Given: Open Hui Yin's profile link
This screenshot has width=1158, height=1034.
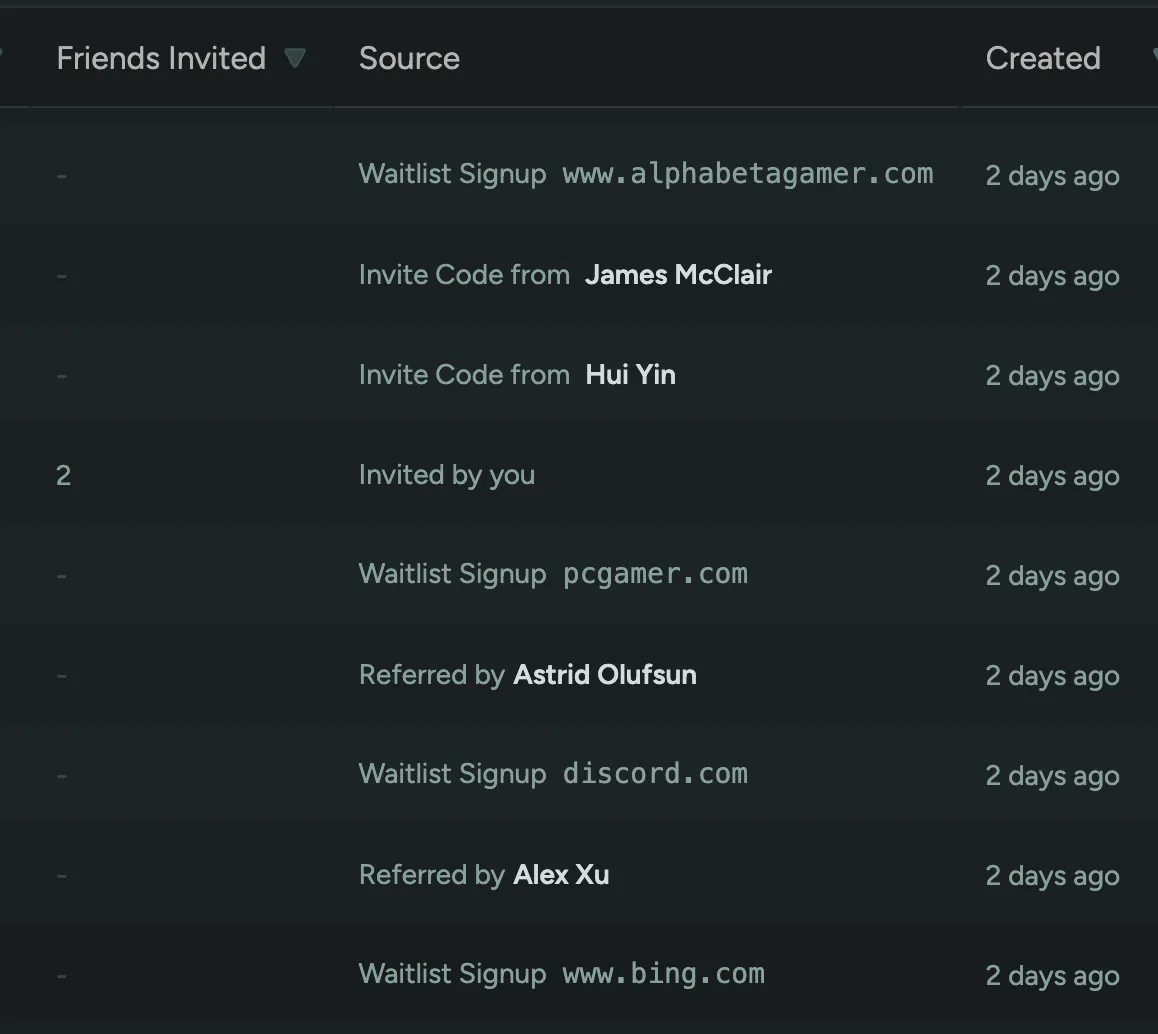Looking at the screenshot, I should click(x=630, y=375).
